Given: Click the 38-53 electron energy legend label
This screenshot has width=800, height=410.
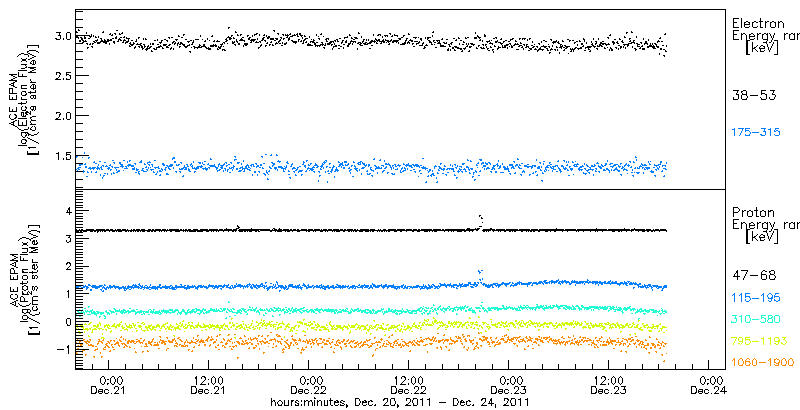Looking at the screenshot, I should pyautogui.click(x=754, y=95).
